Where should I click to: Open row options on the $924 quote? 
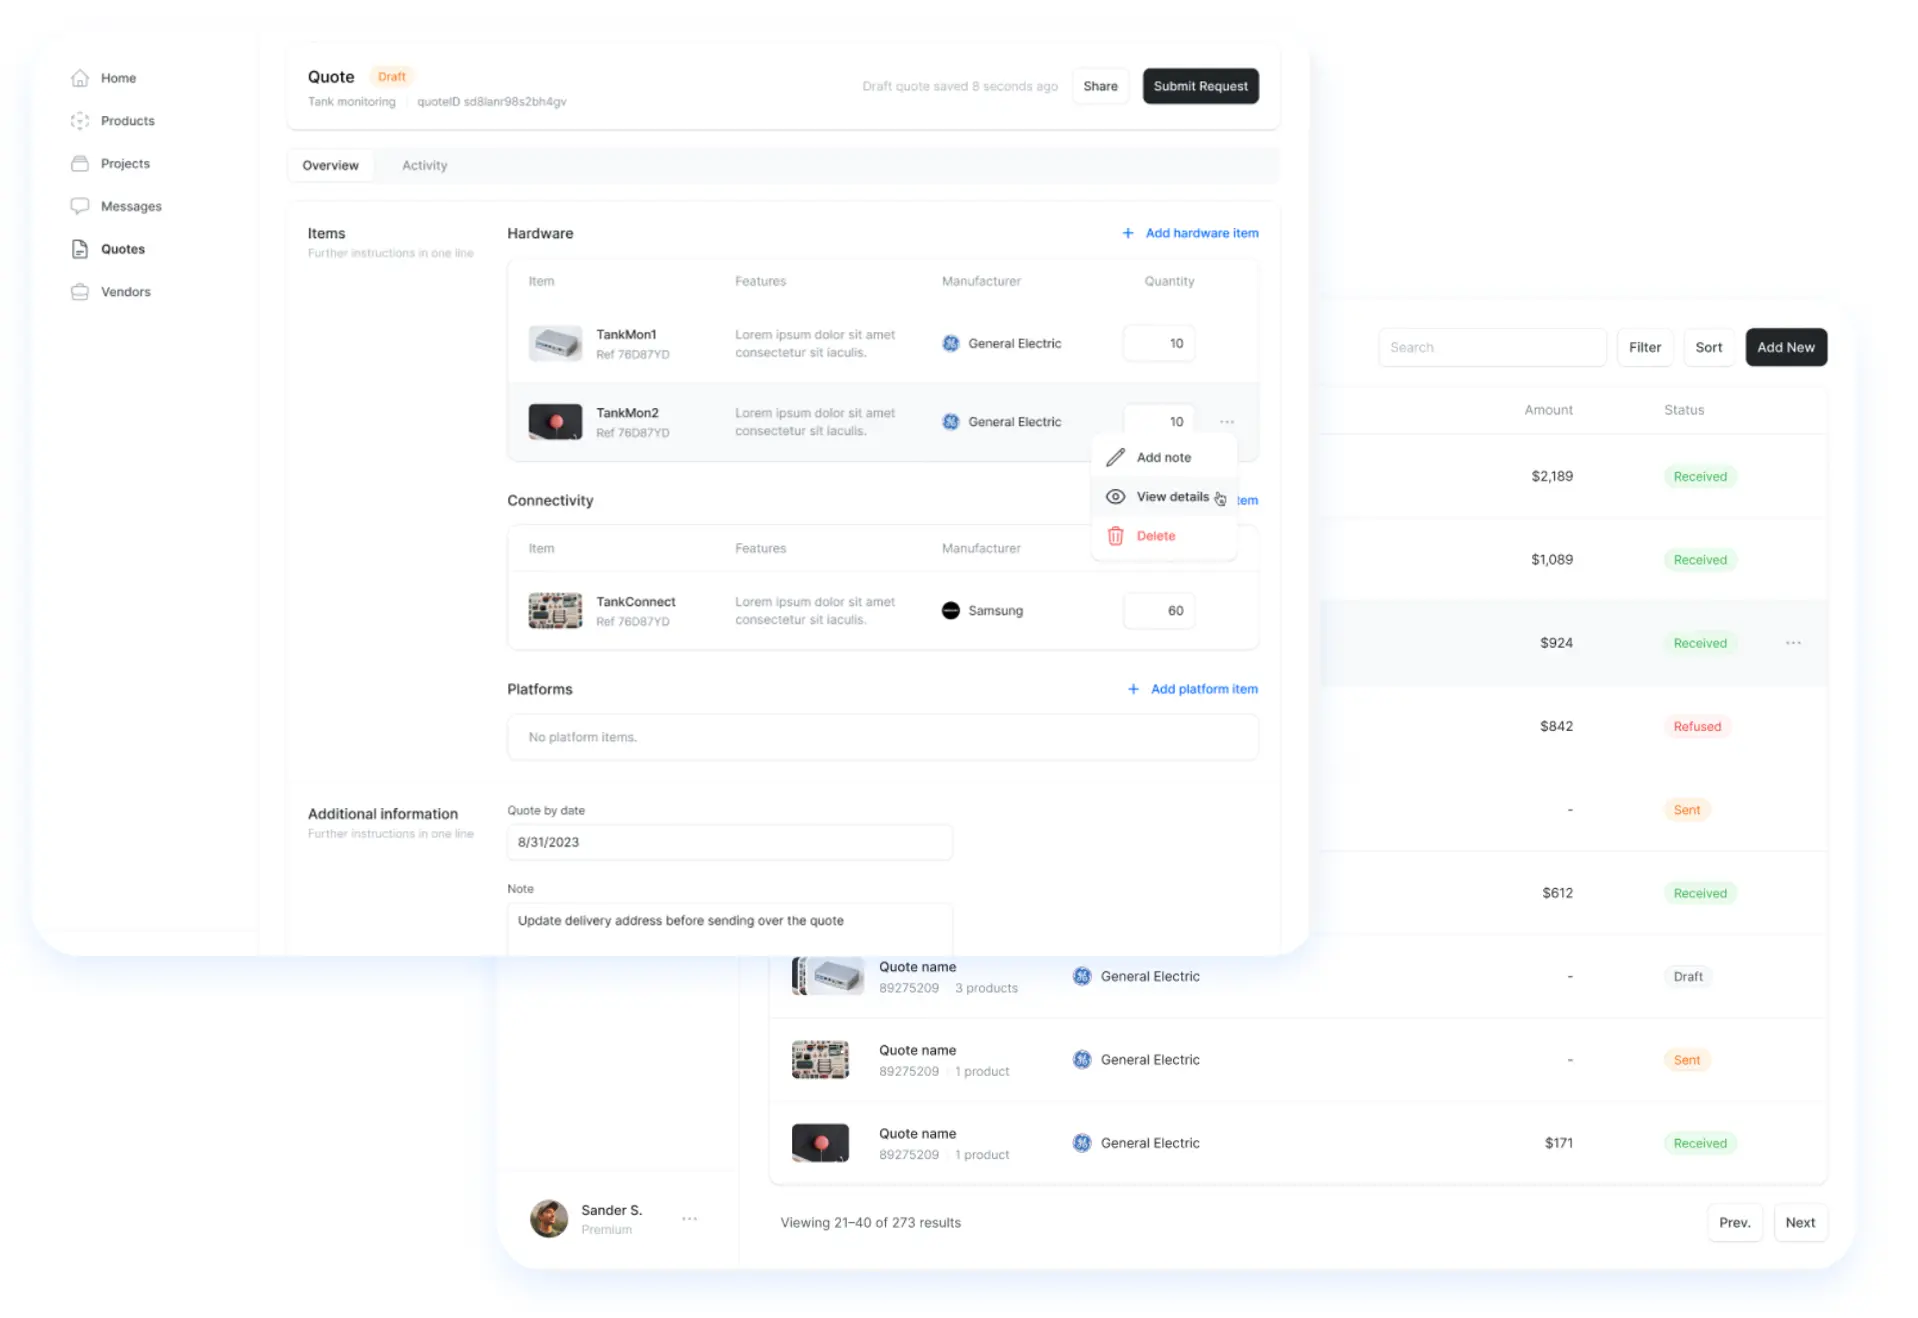[1793, 643]
